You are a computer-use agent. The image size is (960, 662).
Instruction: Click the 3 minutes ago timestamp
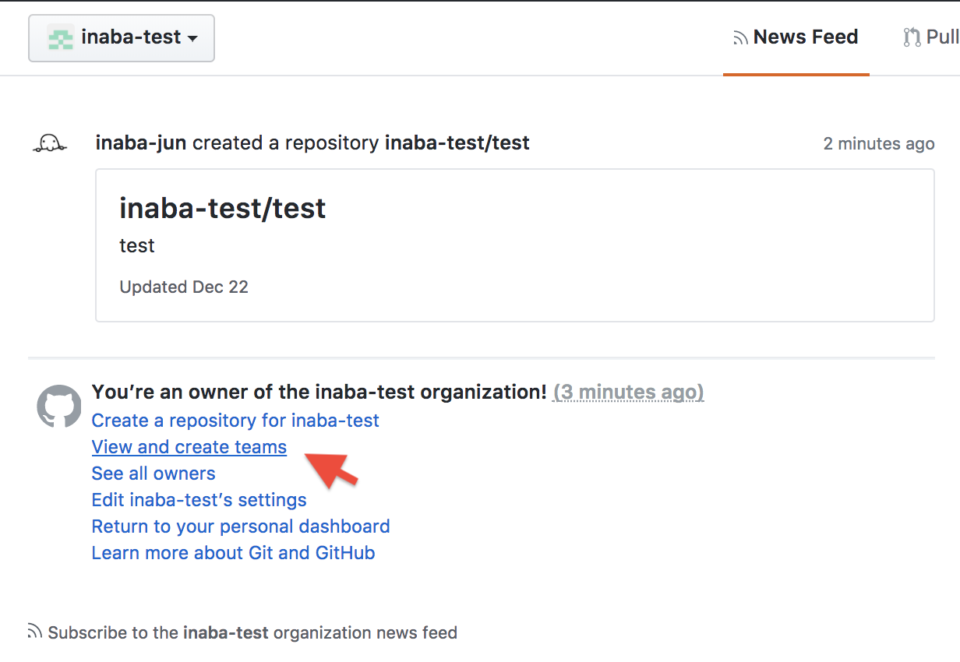click(628, 392)
